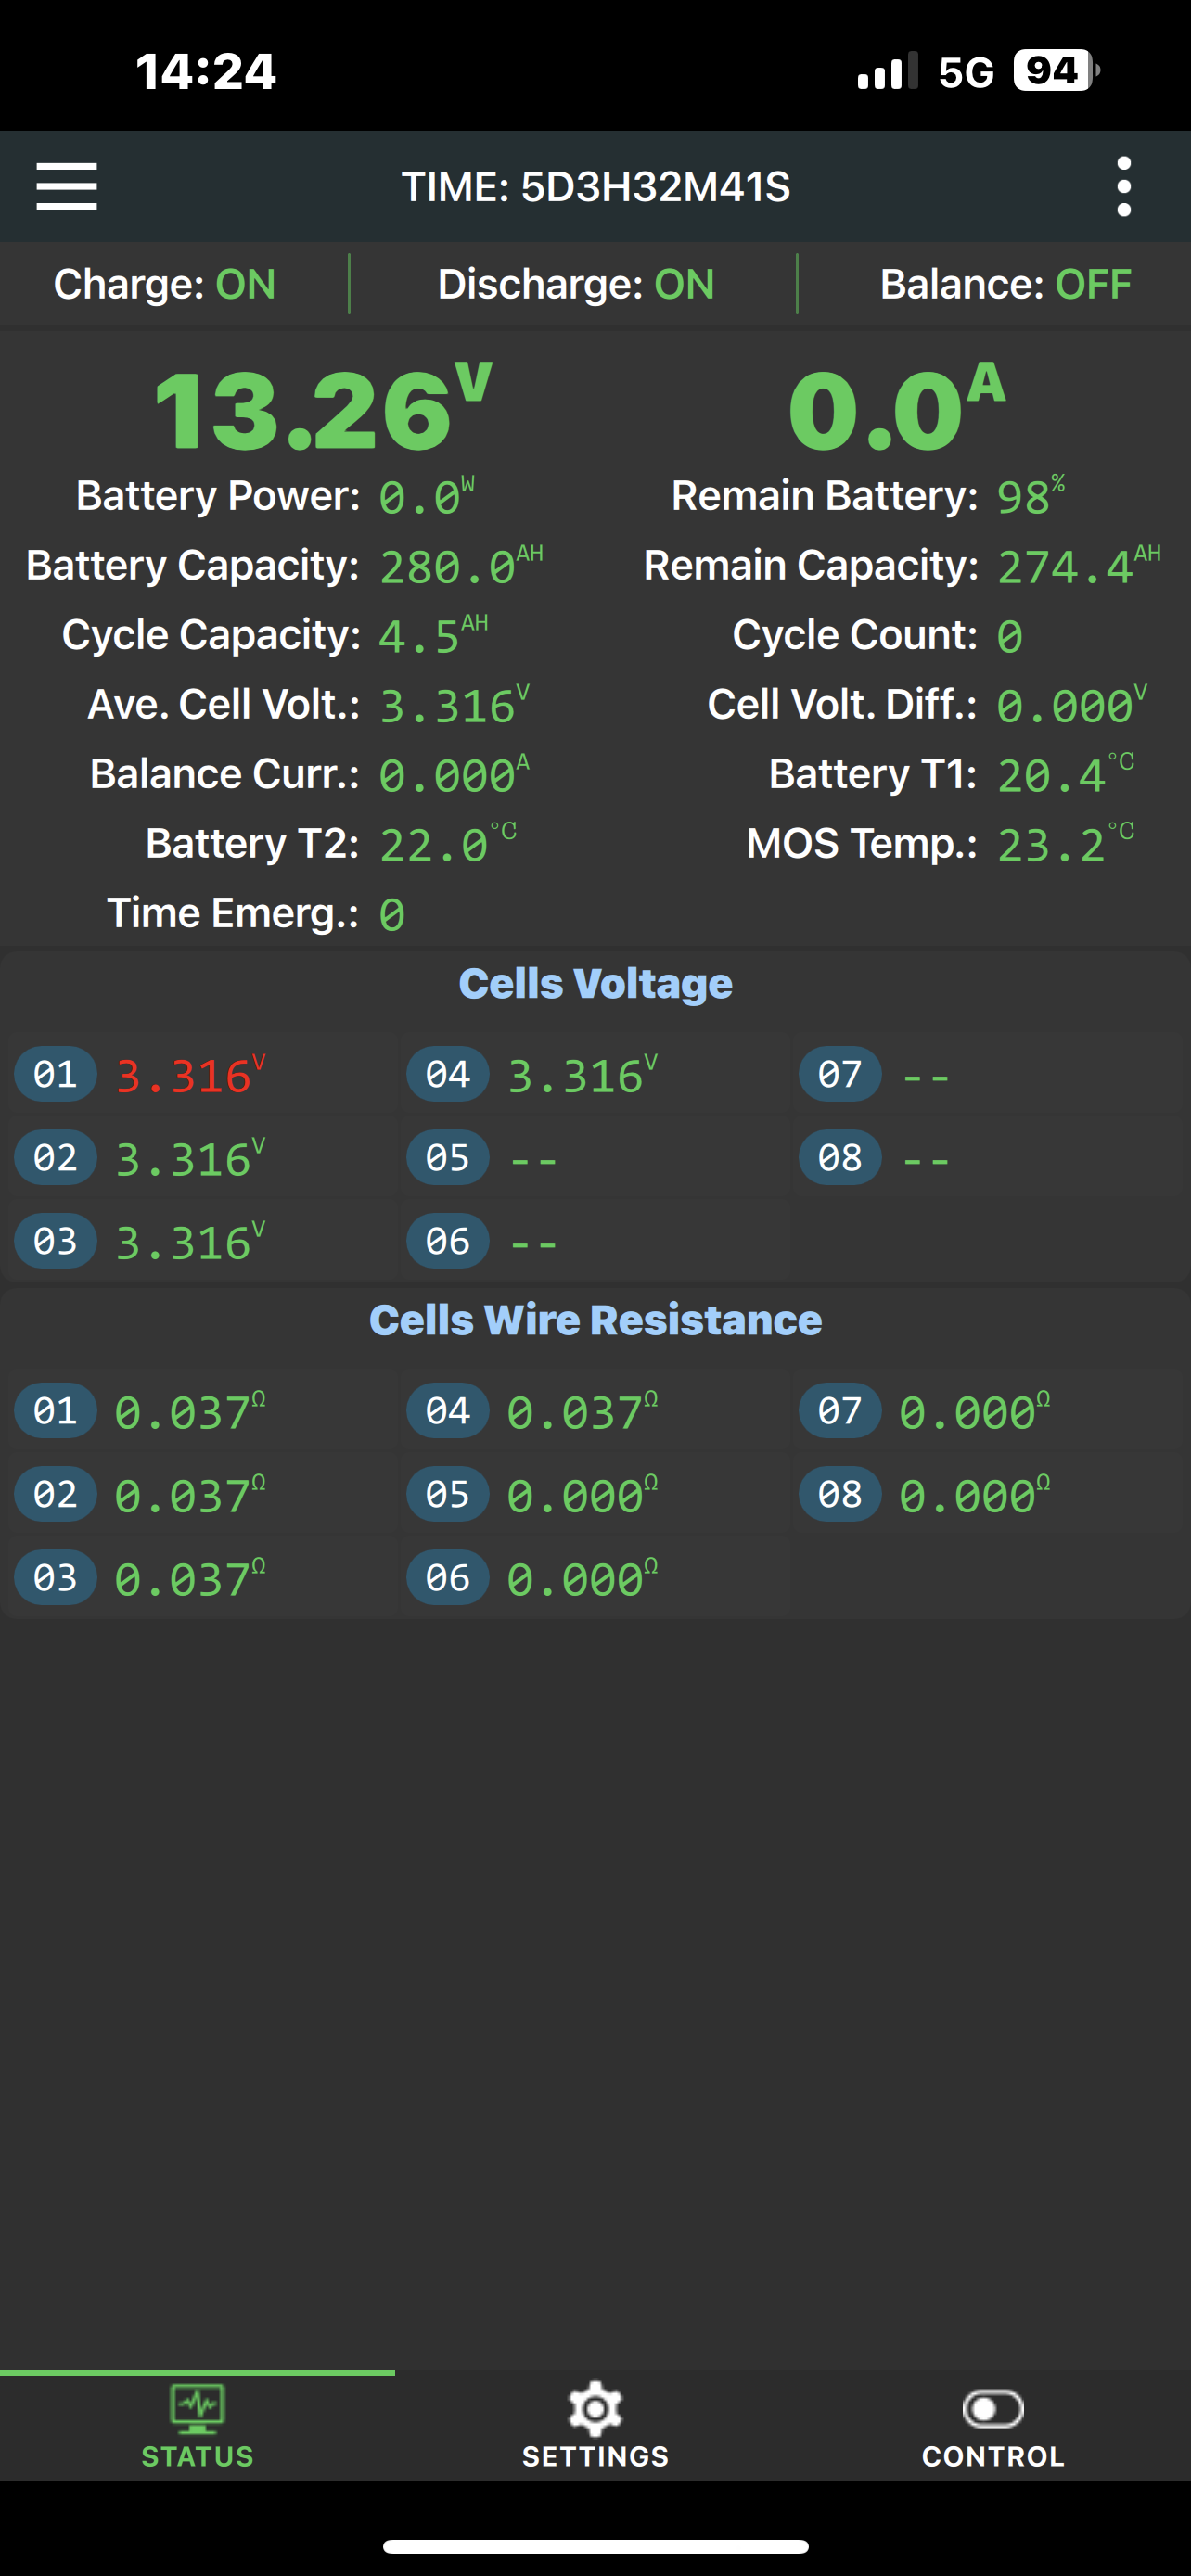
Task: Tap the cell 08 wire resistance badge
Action: tap(840, 1495)
